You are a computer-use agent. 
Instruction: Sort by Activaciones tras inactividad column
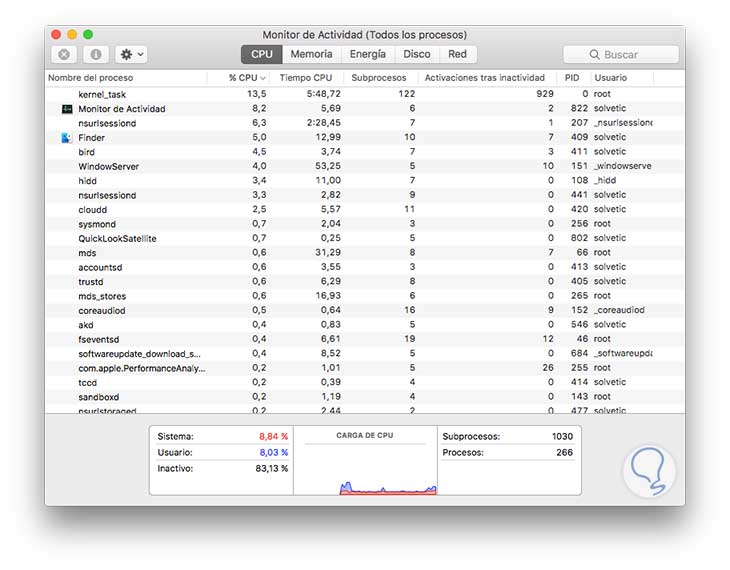(485, 78)
